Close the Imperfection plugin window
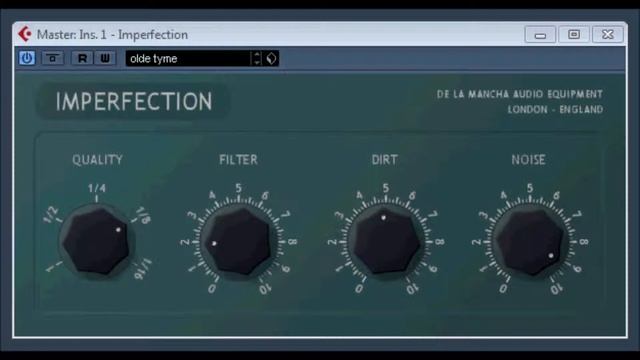The image size is (640, 360). (608, 35)
